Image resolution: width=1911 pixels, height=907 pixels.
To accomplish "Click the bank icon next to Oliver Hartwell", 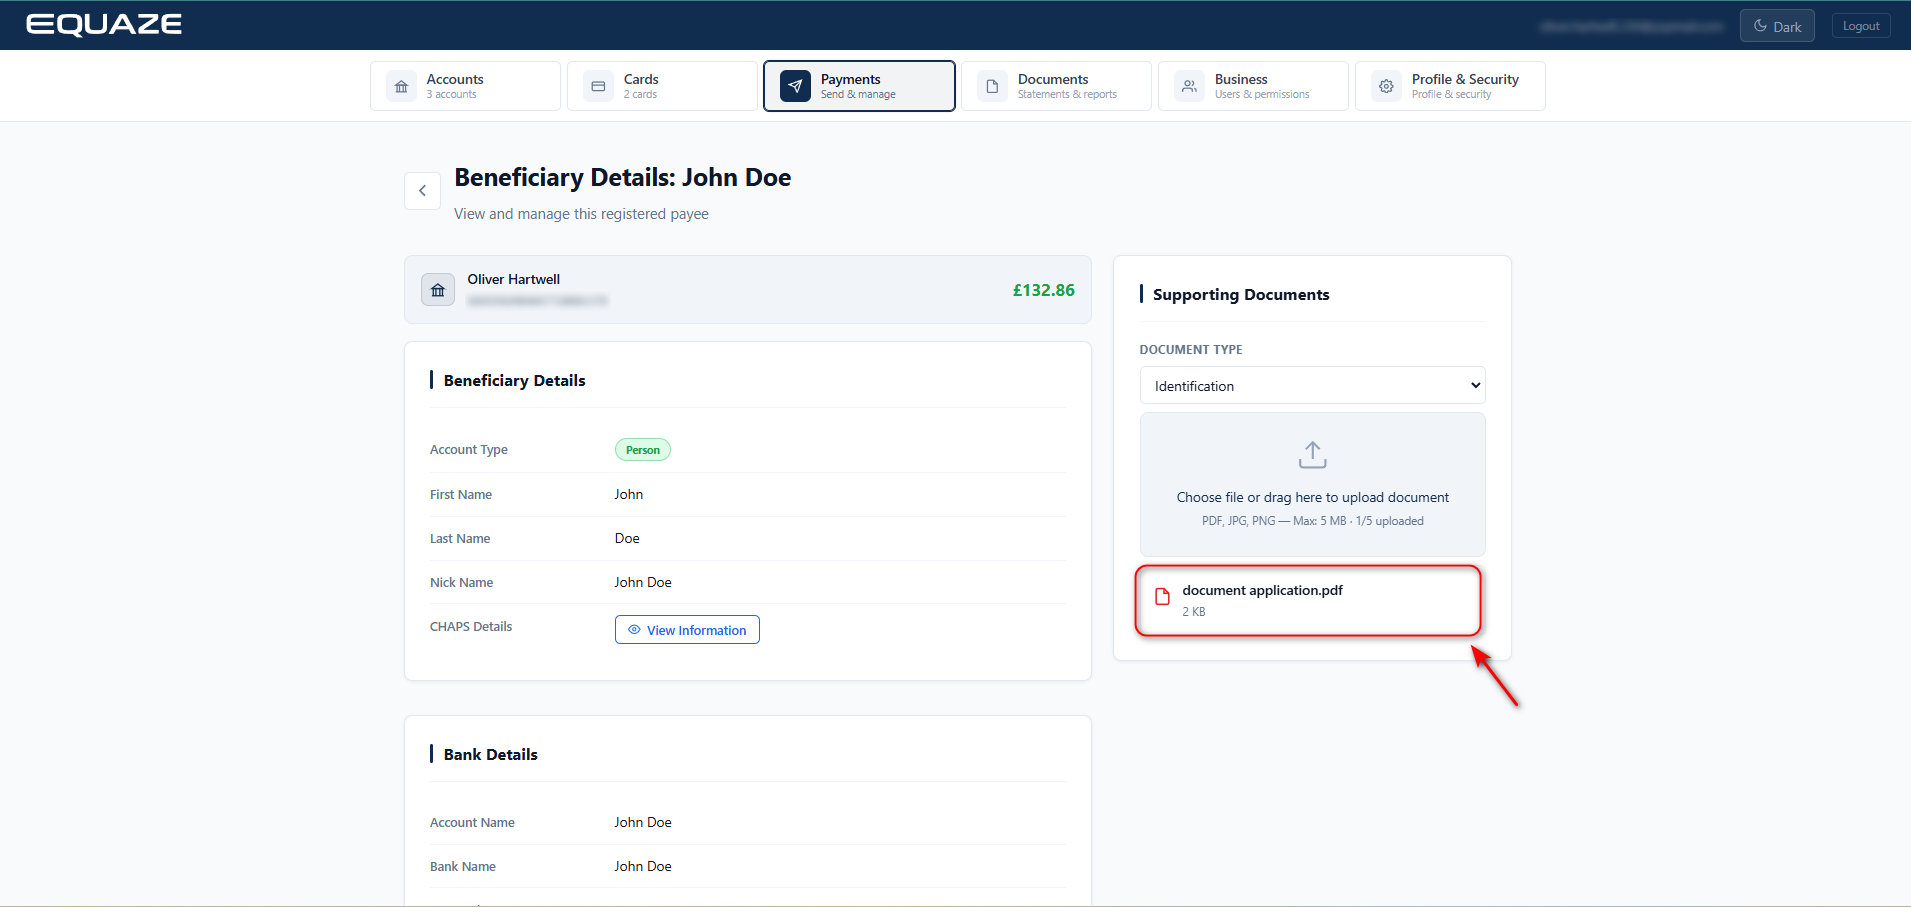I will tap(438, 290).
